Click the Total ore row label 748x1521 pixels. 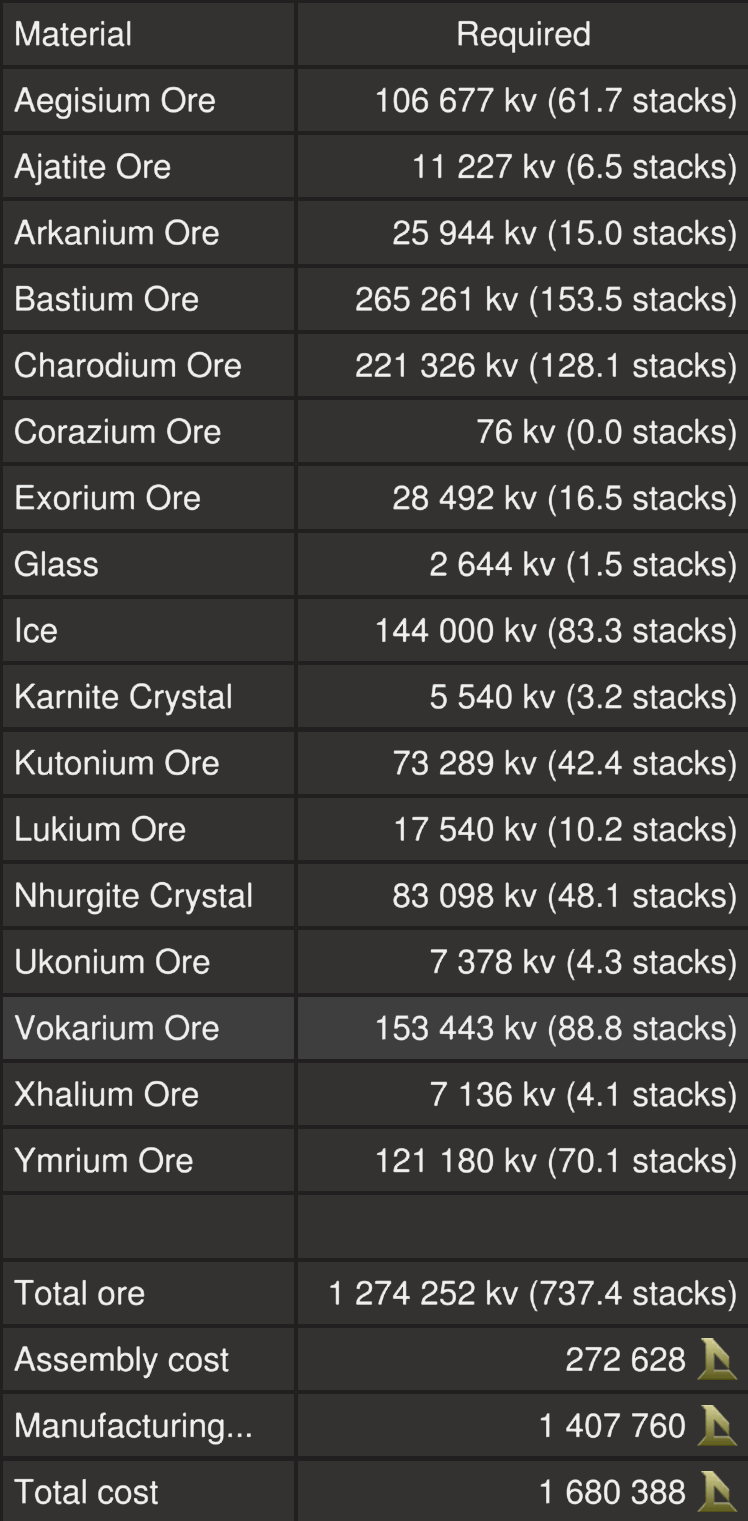click(80, 1293)
